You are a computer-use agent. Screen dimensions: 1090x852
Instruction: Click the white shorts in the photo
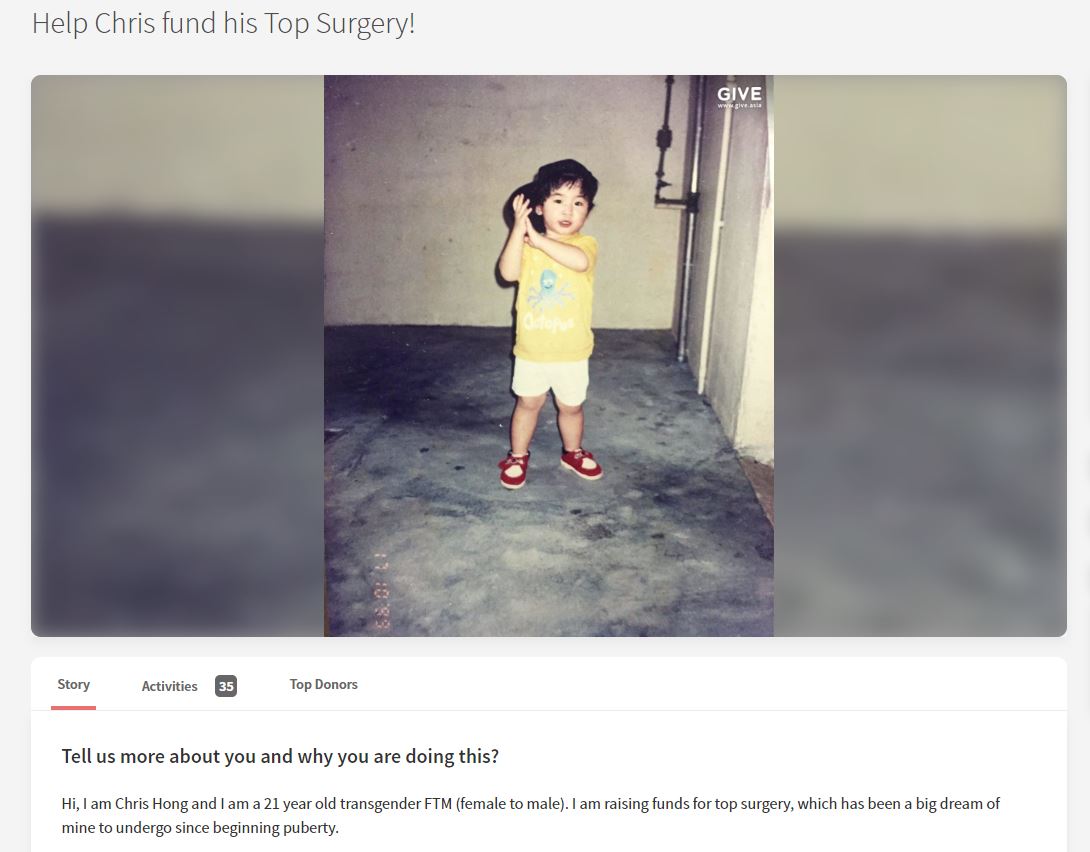[x=551, y=381]
